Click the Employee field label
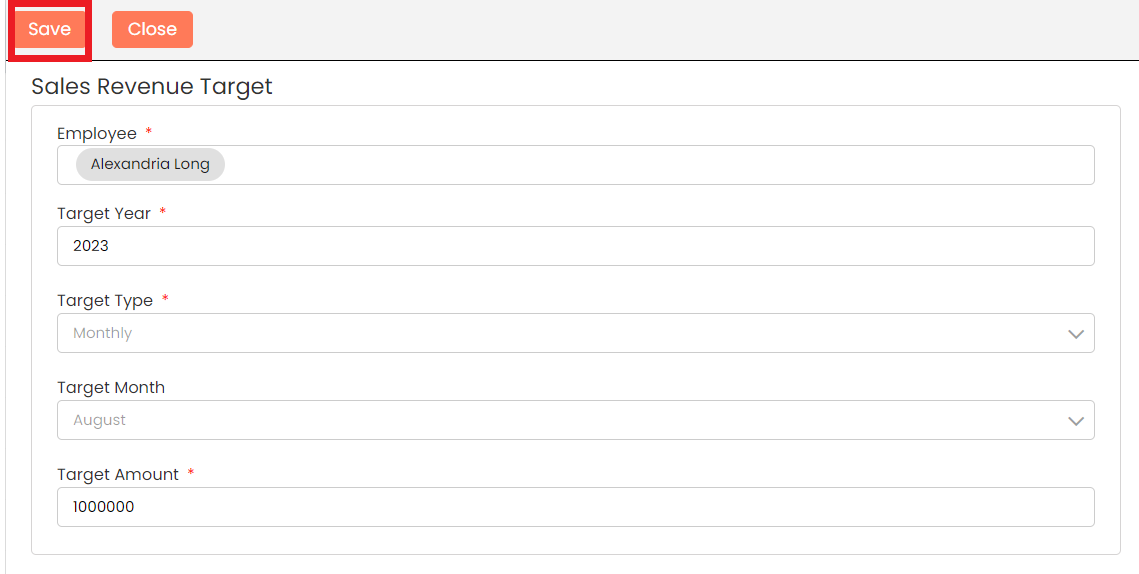 [x=96, y=134]
